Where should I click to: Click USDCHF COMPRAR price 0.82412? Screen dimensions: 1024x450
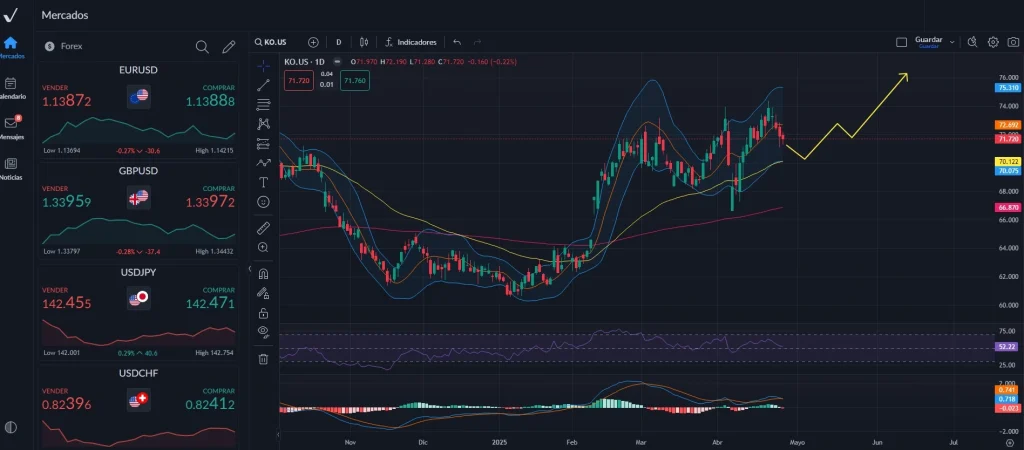coord(210,405)
